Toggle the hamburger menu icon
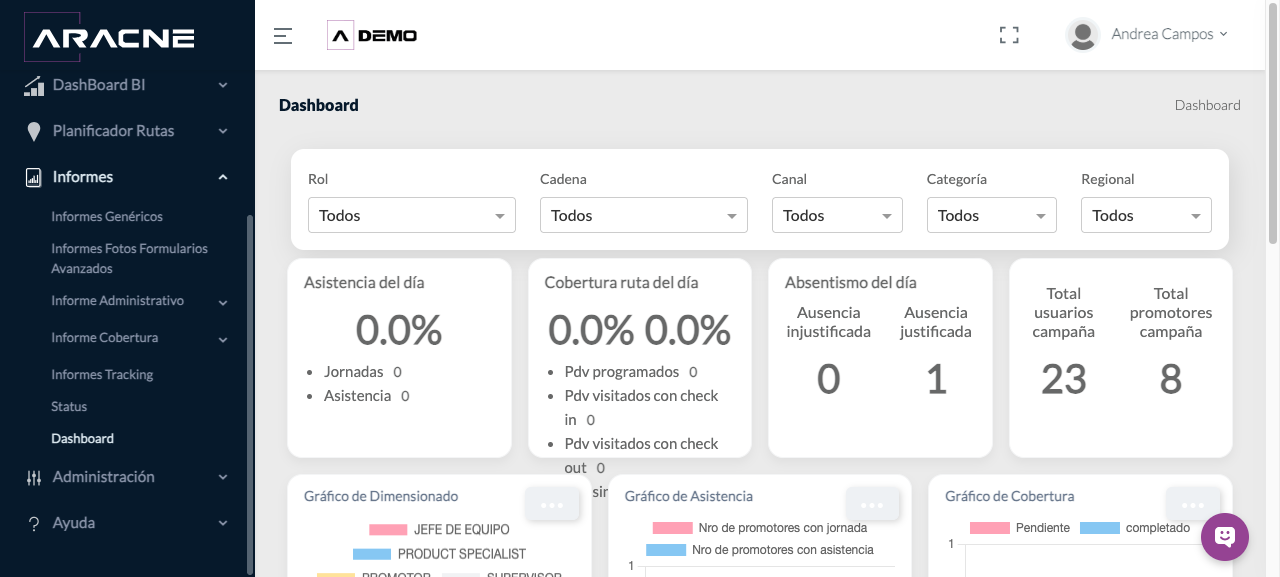 coord(283,36)
